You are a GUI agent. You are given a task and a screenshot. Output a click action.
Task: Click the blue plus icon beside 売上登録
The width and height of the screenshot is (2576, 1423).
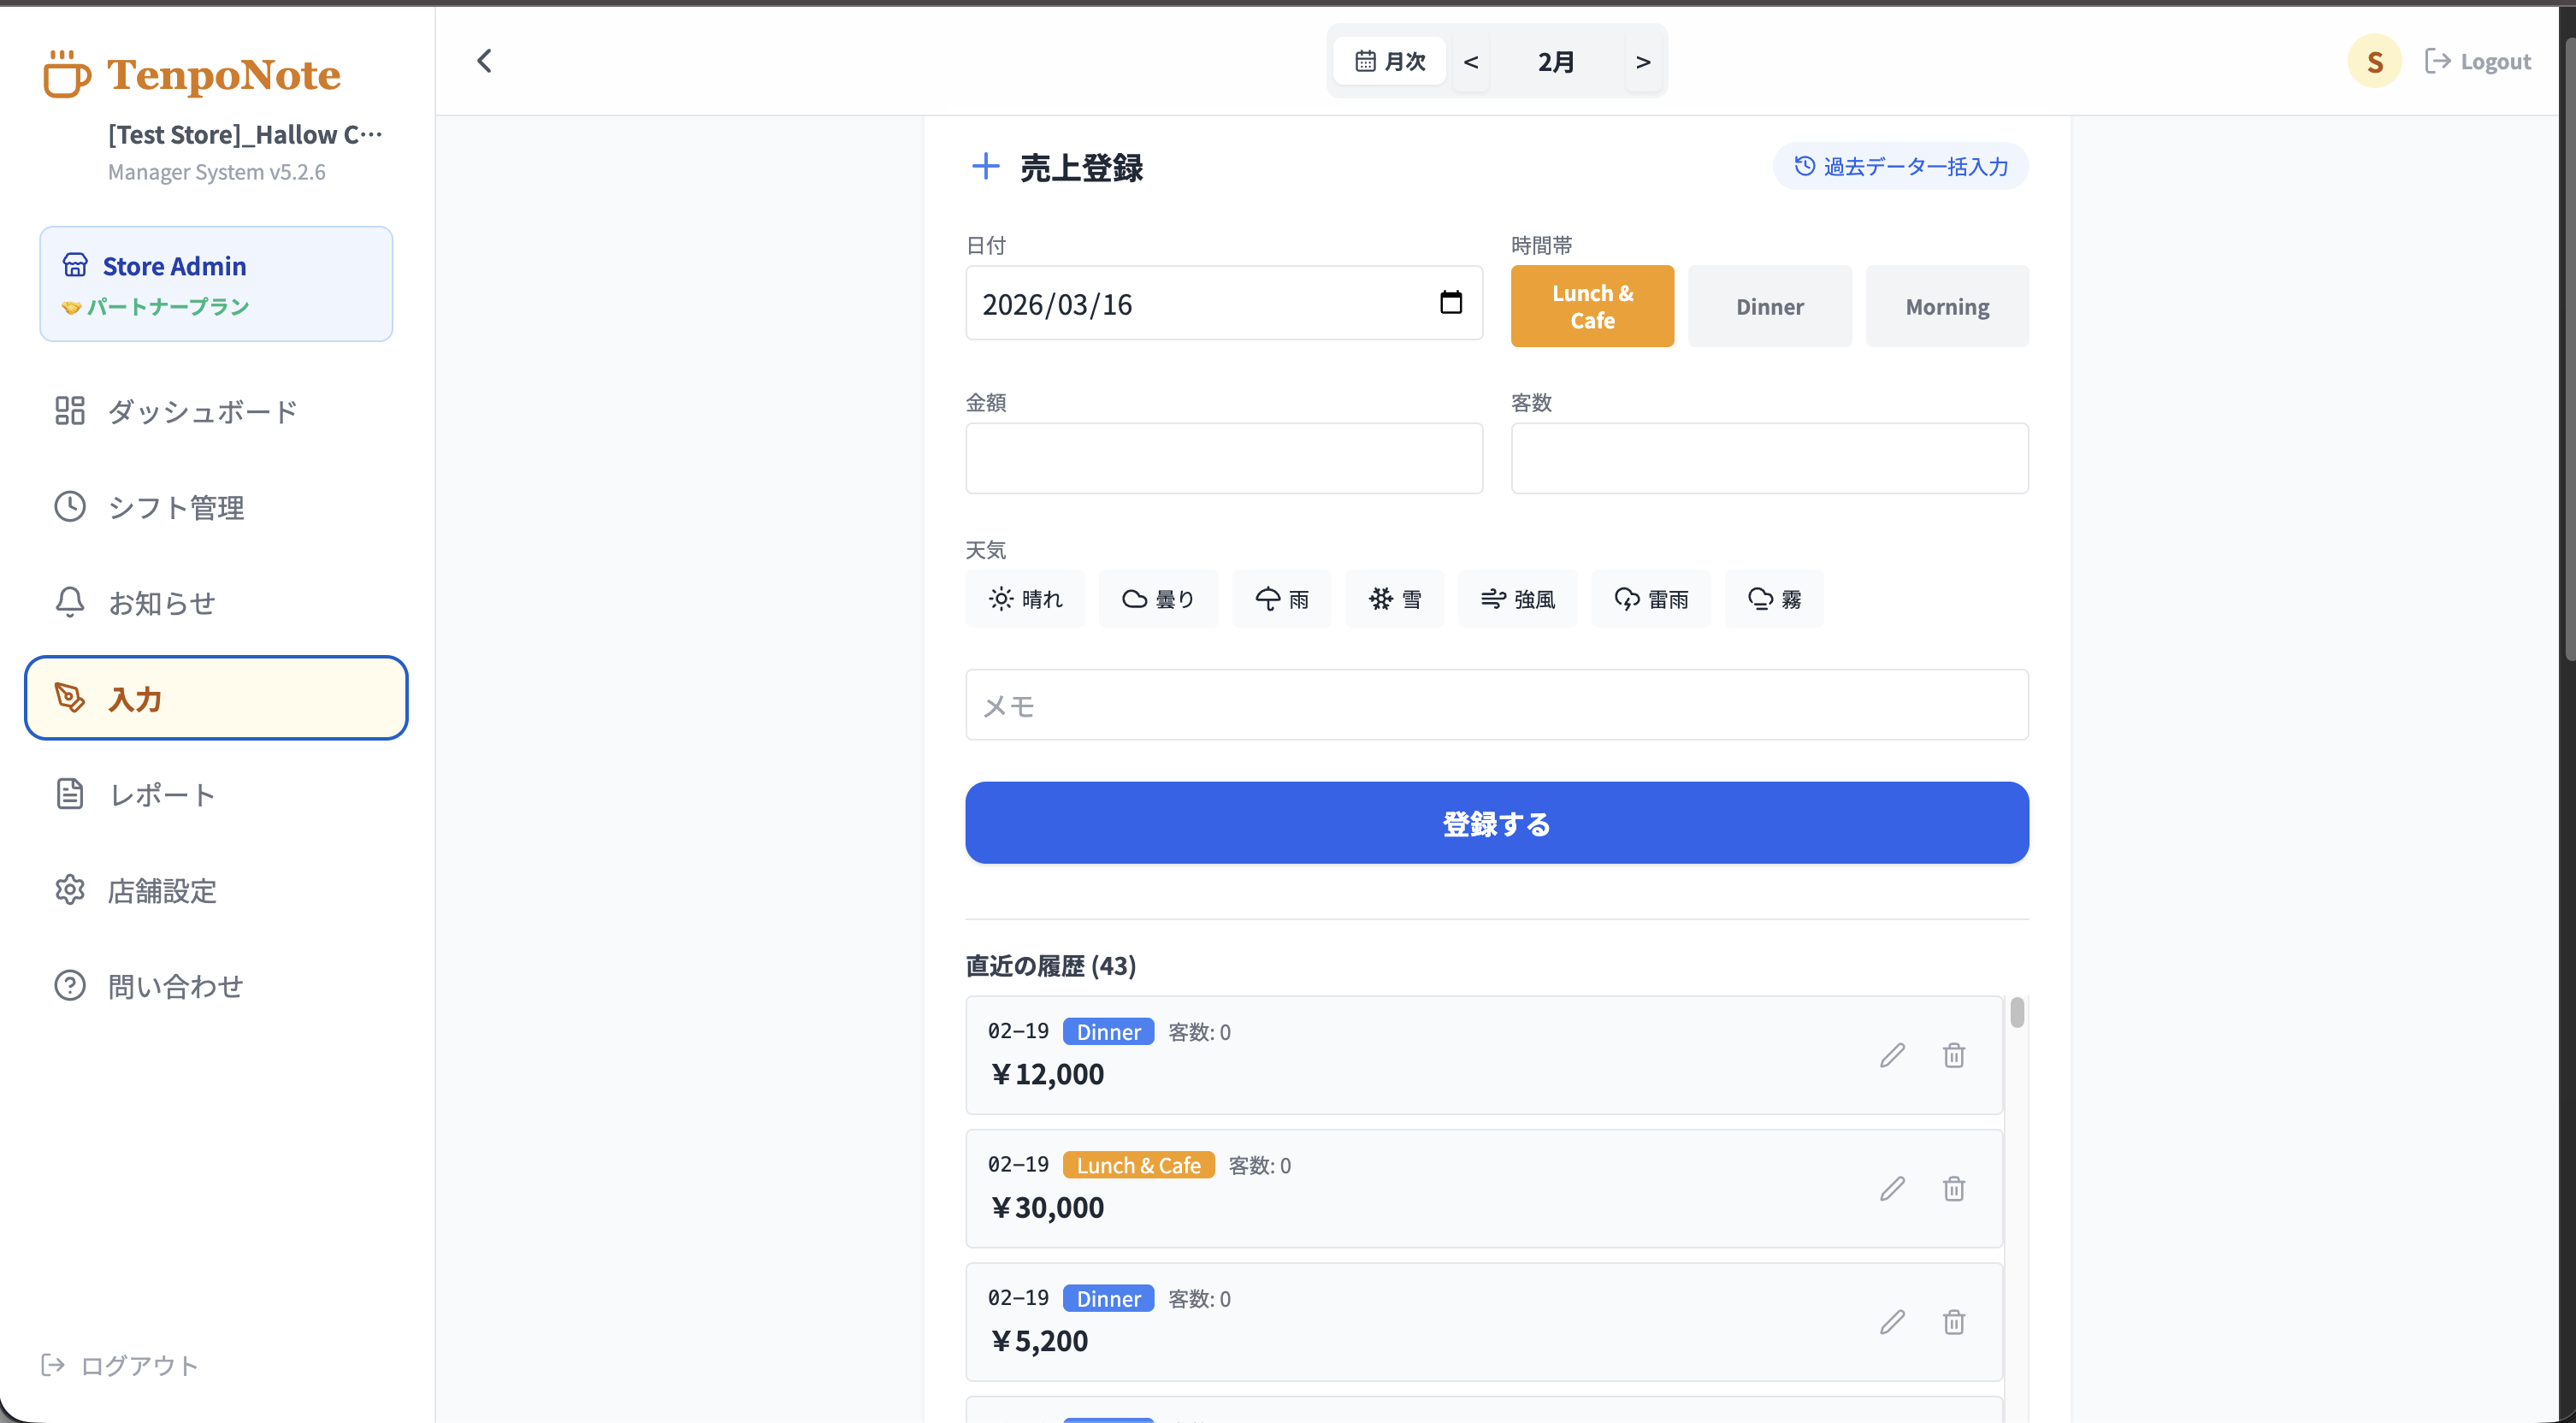(x=985, y=166)
